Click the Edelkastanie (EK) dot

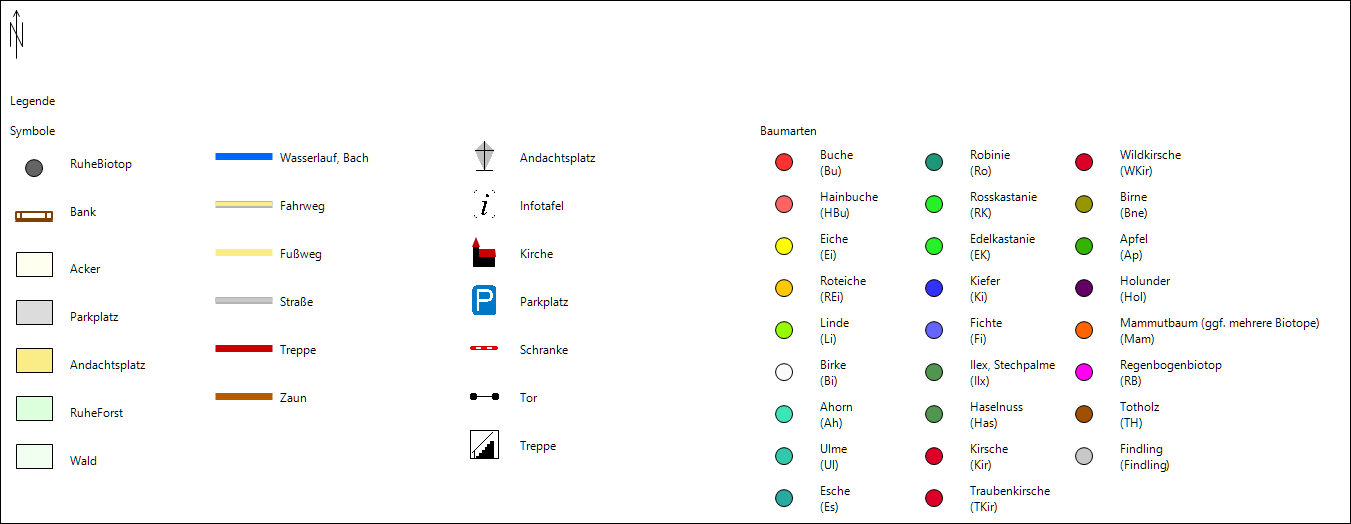(x=934, y=246)
